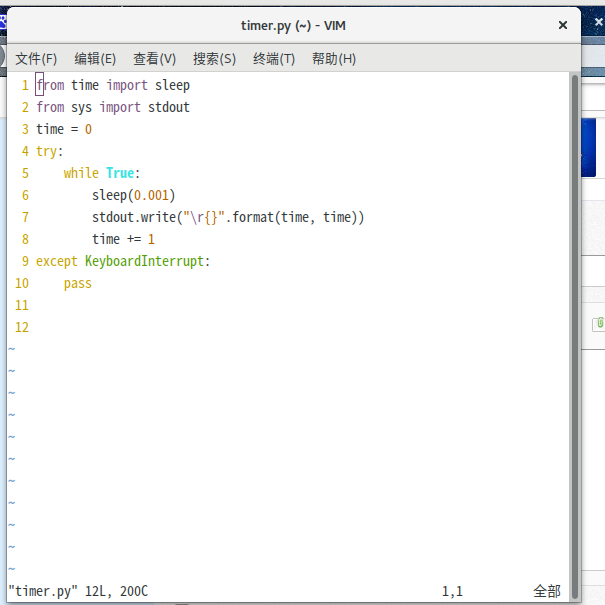Click 'except KeyboardInterrupt:' on line 9

(x=123, y=261)
